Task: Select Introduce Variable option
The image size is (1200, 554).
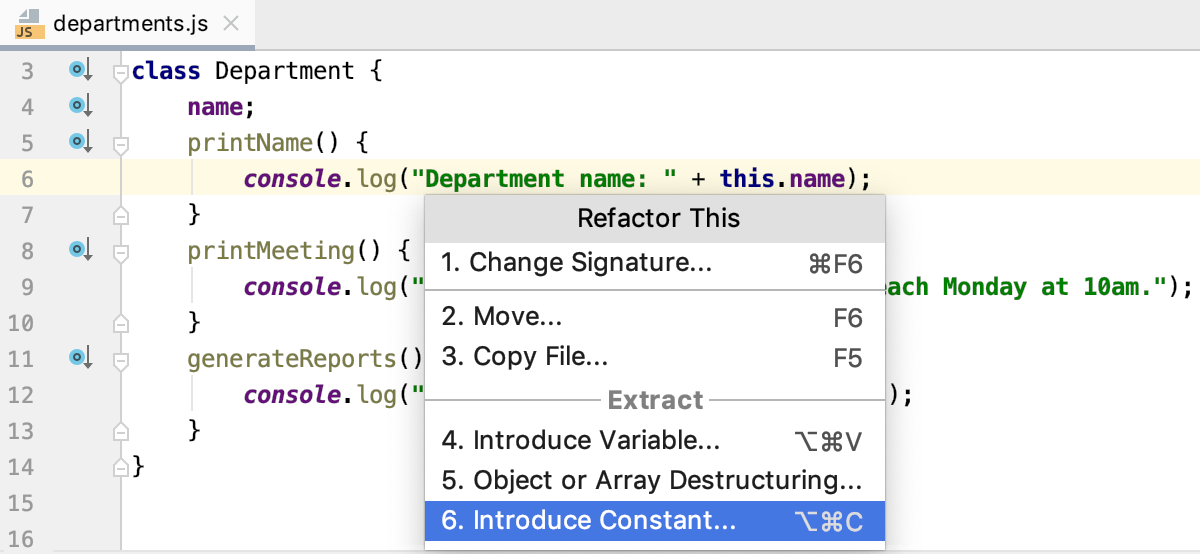Action: pyautogui.click(x=581, y=441)
